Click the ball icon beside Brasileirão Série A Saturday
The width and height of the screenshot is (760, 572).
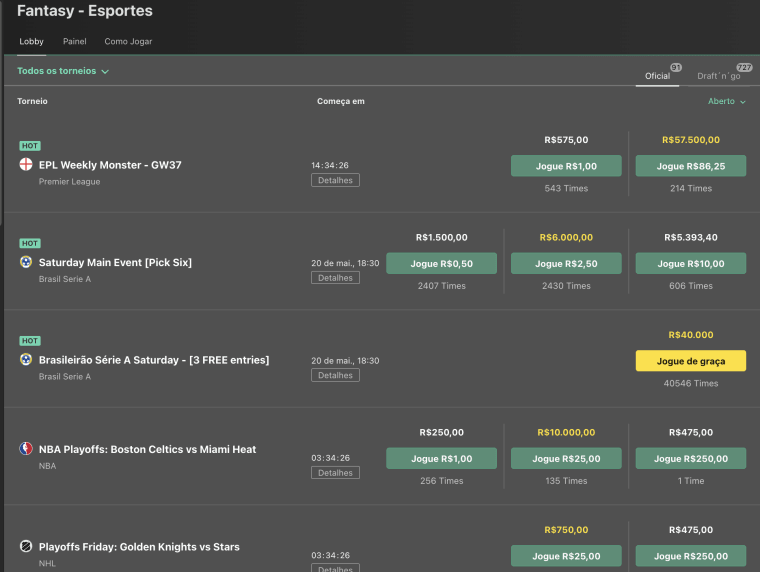point(26,359)
